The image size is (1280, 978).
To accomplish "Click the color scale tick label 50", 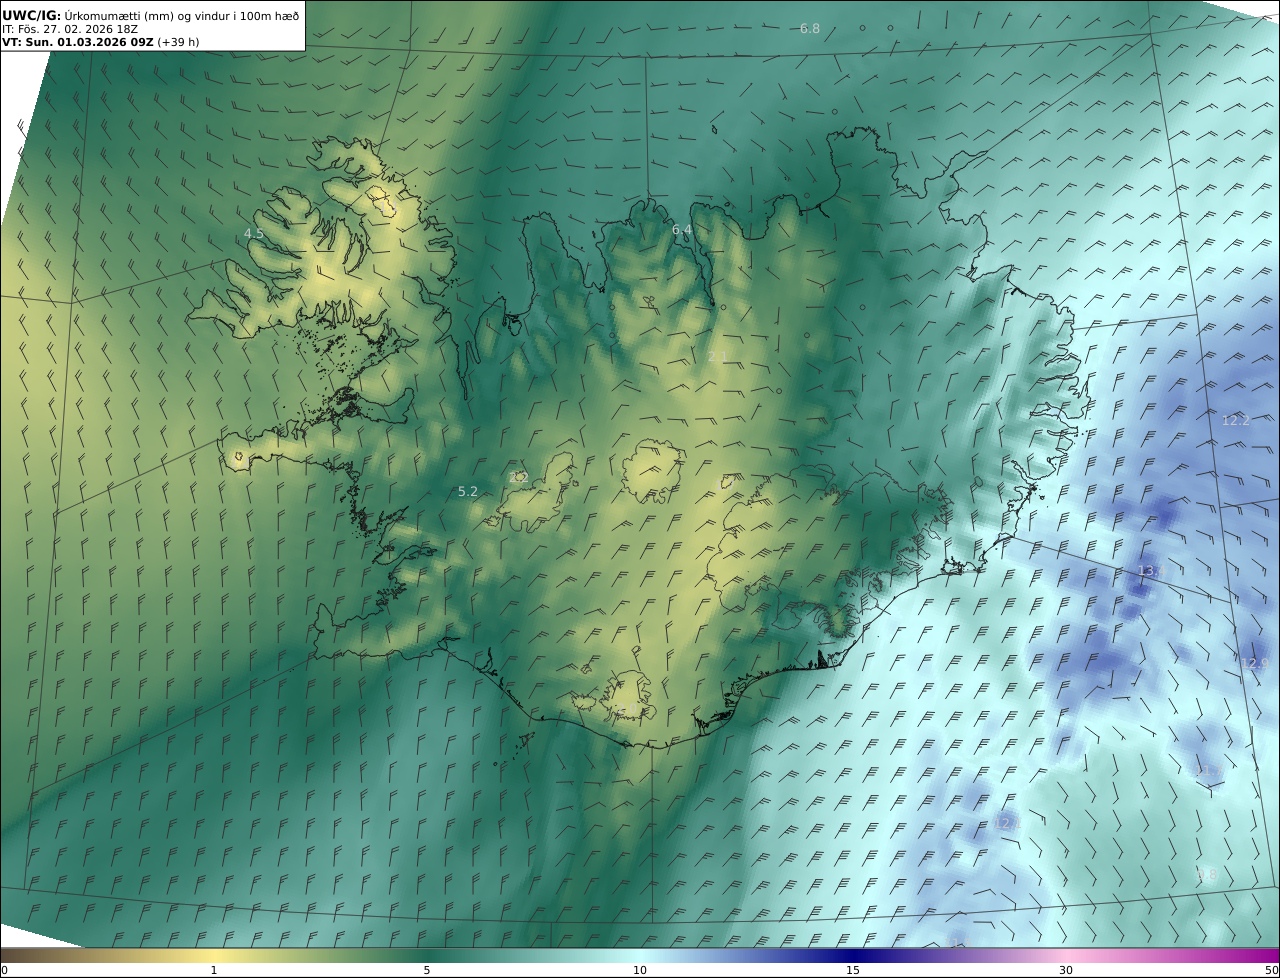I will coord(1271,970).
